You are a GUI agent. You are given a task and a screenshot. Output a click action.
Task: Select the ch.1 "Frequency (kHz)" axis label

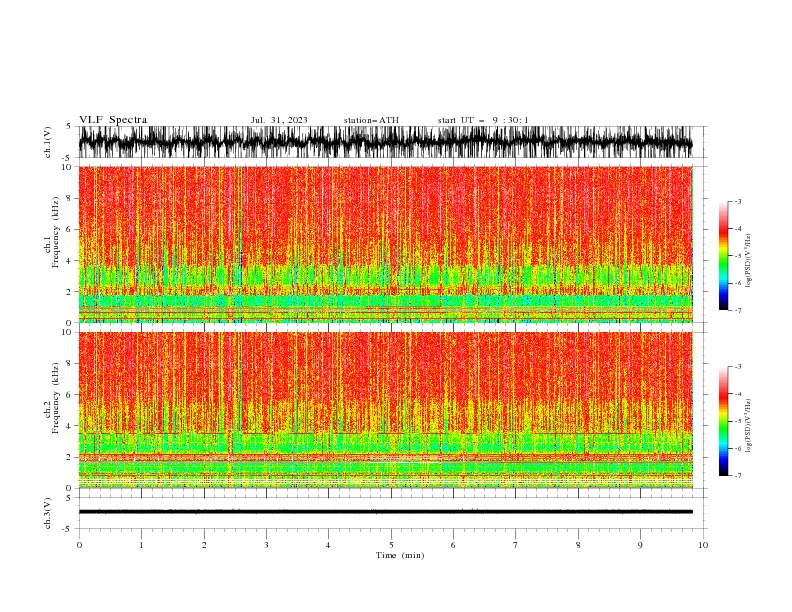click(55, 232)
